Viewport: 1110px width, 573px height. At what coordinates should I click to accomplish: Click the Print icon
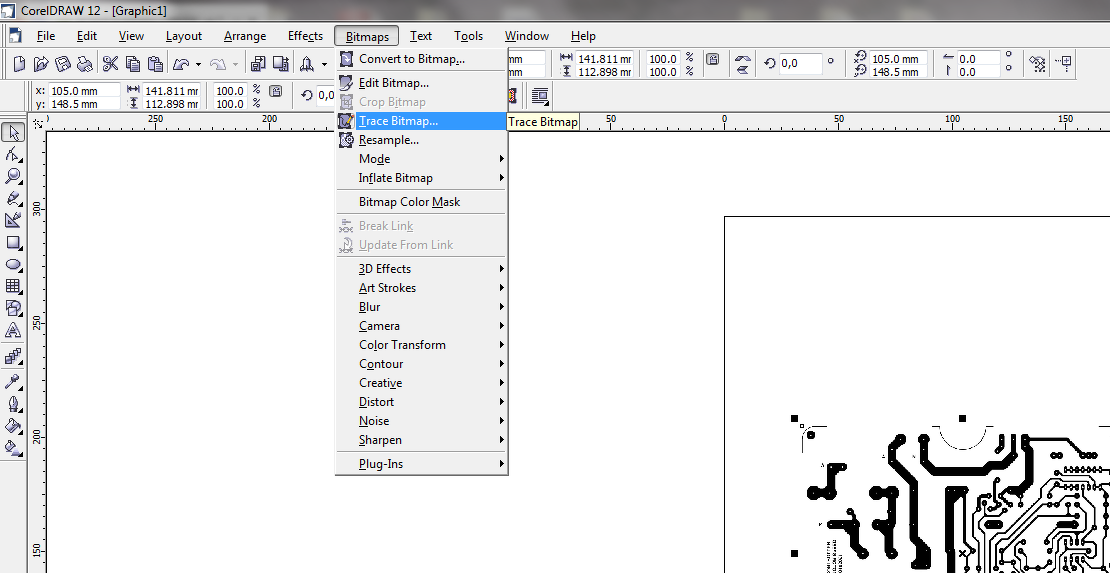pyautogui.click(x=85, y=64)
